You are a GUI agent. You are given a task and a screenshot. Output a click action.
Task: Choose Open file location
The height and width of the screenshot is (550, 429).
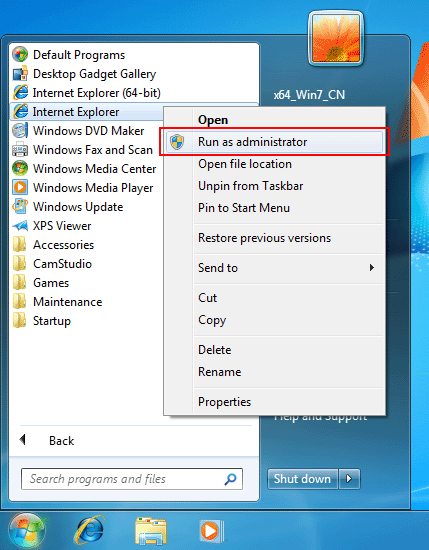point(245,164)
